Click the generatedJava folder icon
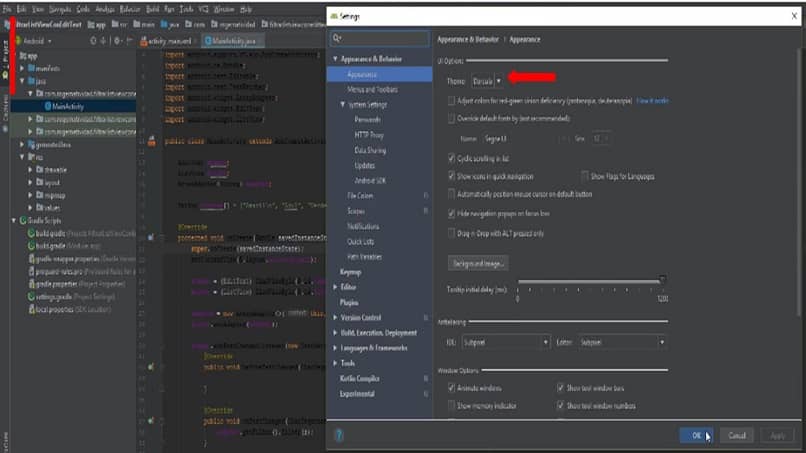Image resolution: width=806 pixels, height=453 pixels. pos(31,144)
